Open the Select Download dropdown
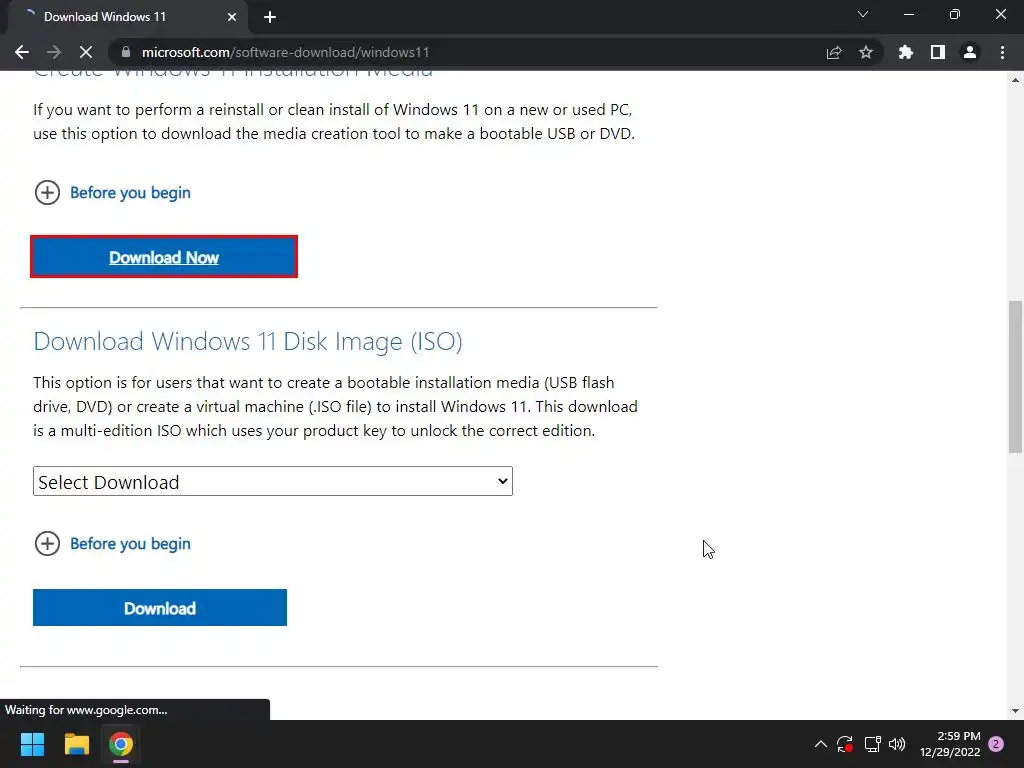 click(x=273, y=481)
